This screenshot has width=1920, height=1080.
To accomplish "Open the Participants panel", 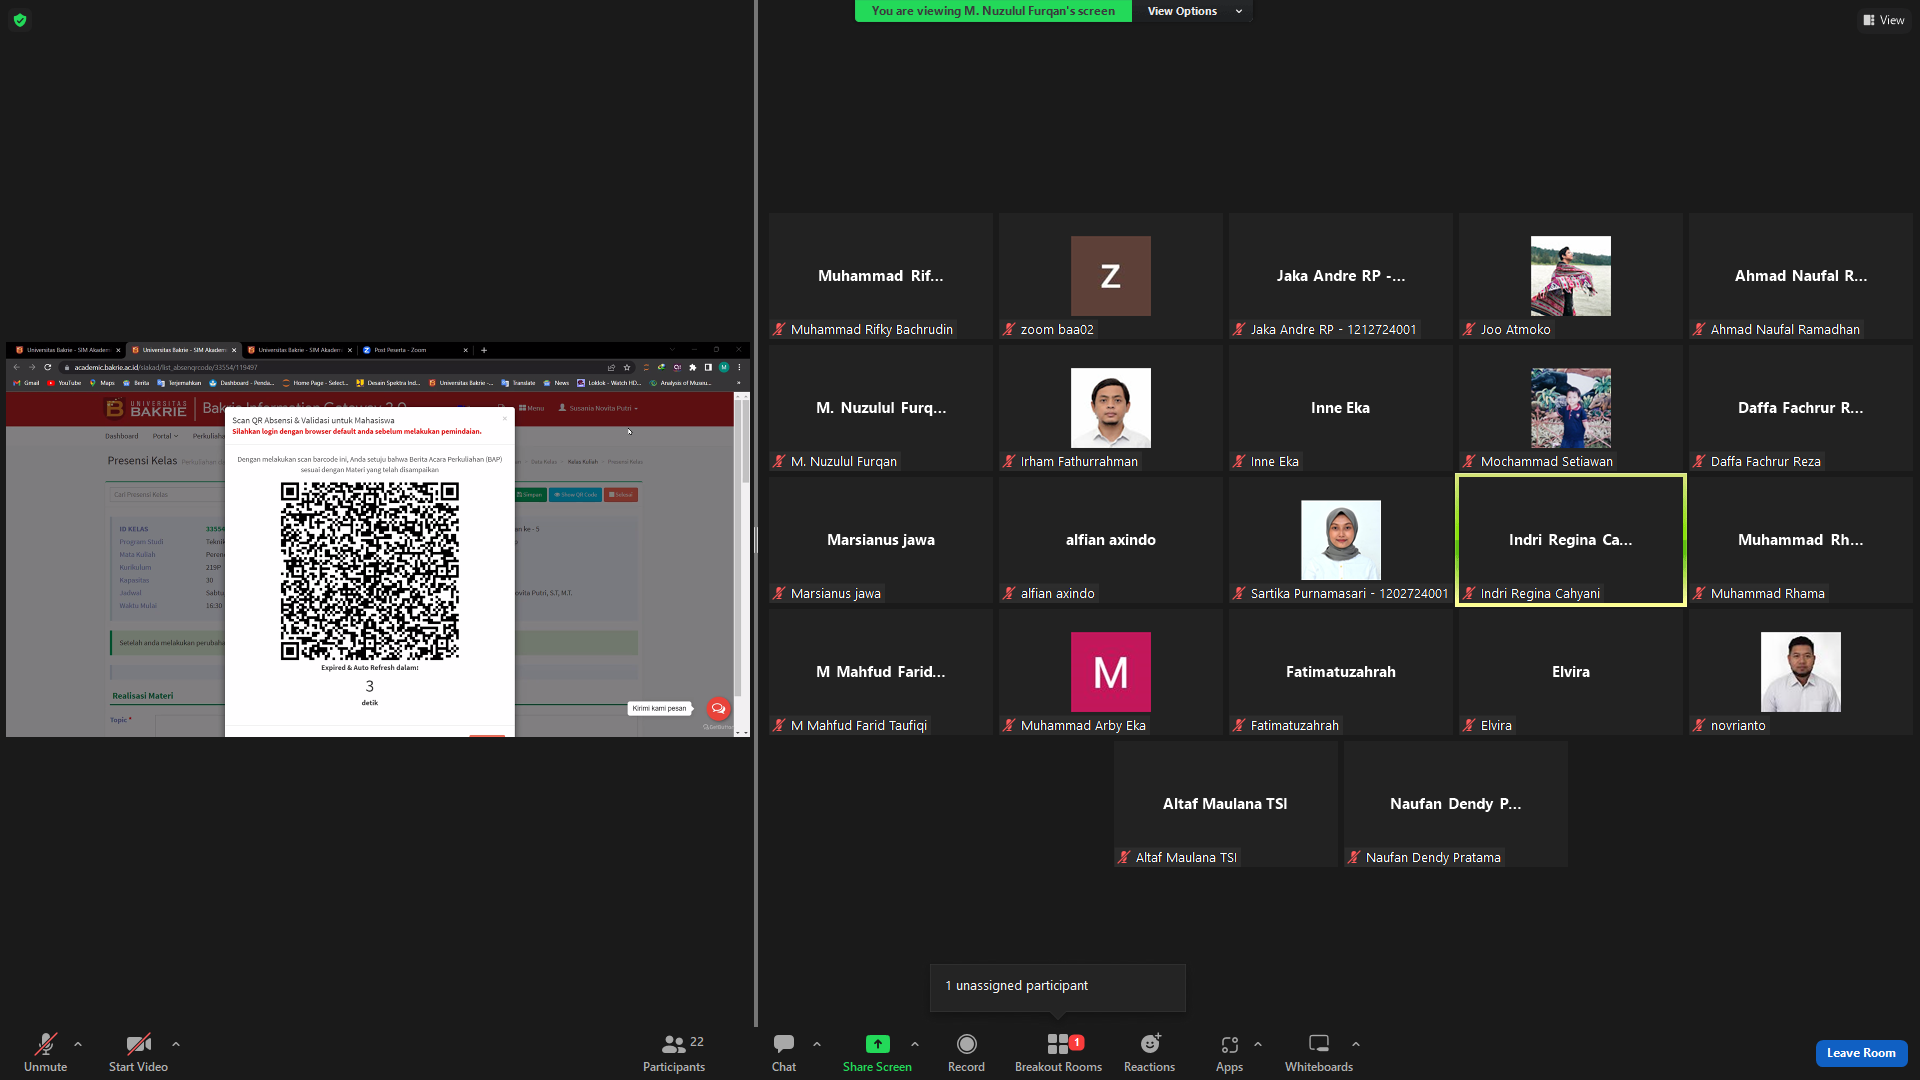I will 674,1052.
